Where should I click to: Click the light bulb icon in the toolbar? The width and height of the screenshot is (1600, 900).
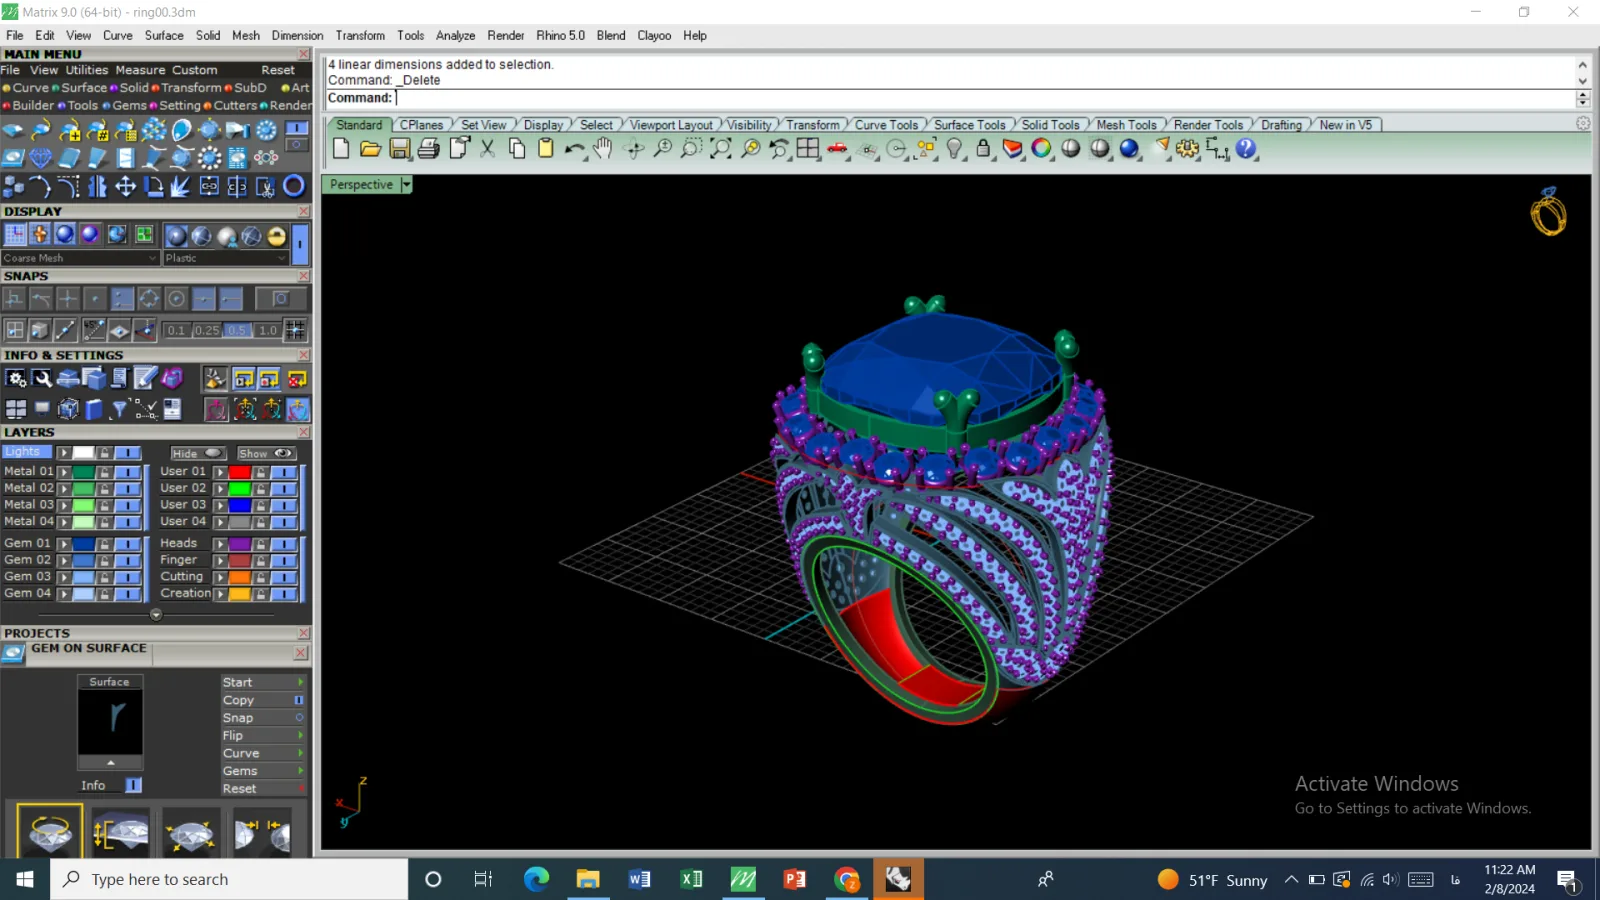point(955,149)
